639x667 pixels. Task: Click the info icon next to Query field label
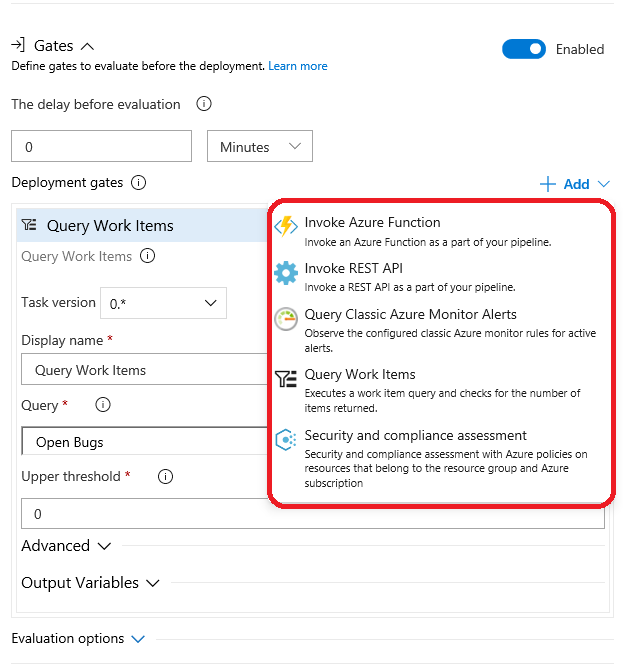pos(103,405)
